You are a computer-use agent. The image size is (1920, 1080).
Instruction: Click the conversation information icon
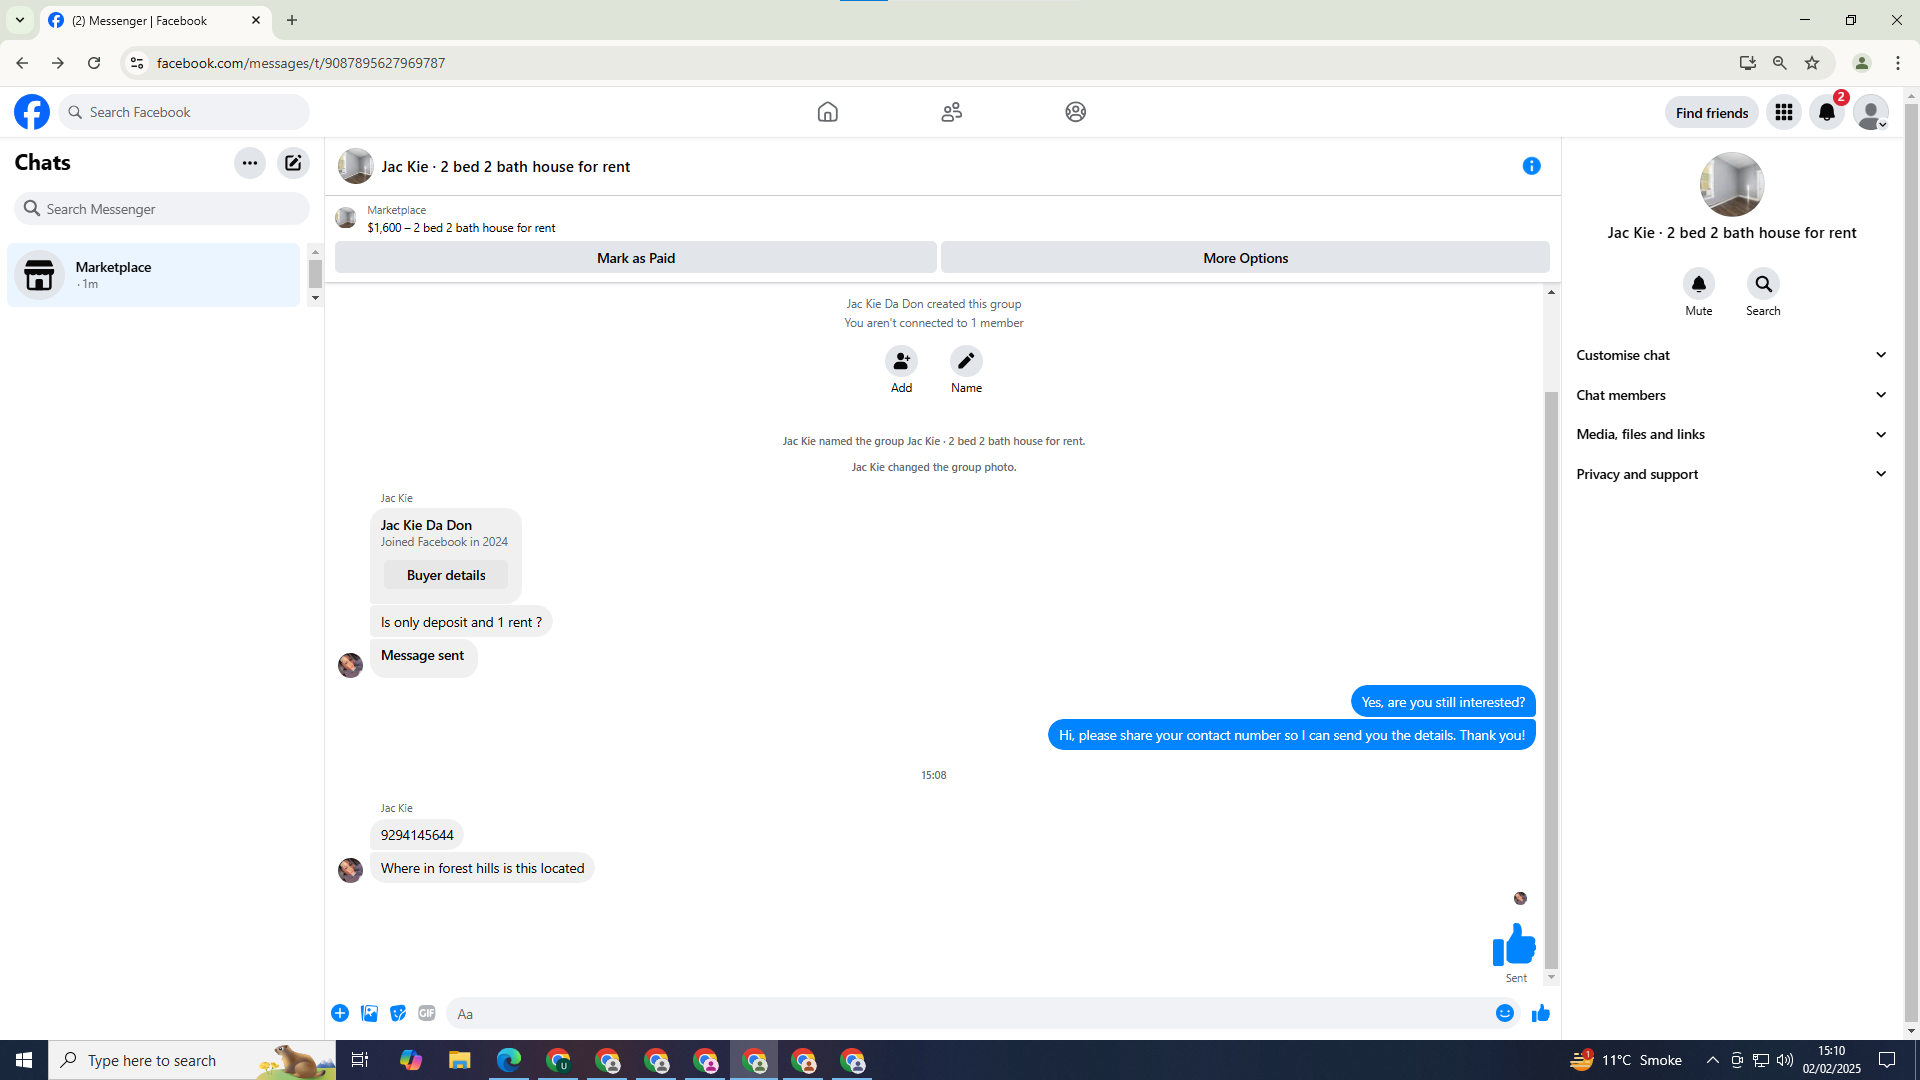click(x=1531, y=166)
